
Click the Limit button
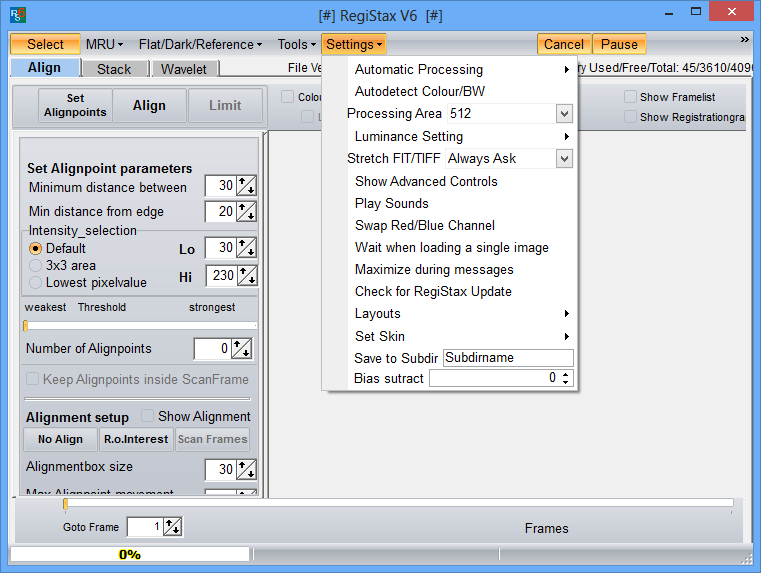pyautogui.click(x=225, y=105)
